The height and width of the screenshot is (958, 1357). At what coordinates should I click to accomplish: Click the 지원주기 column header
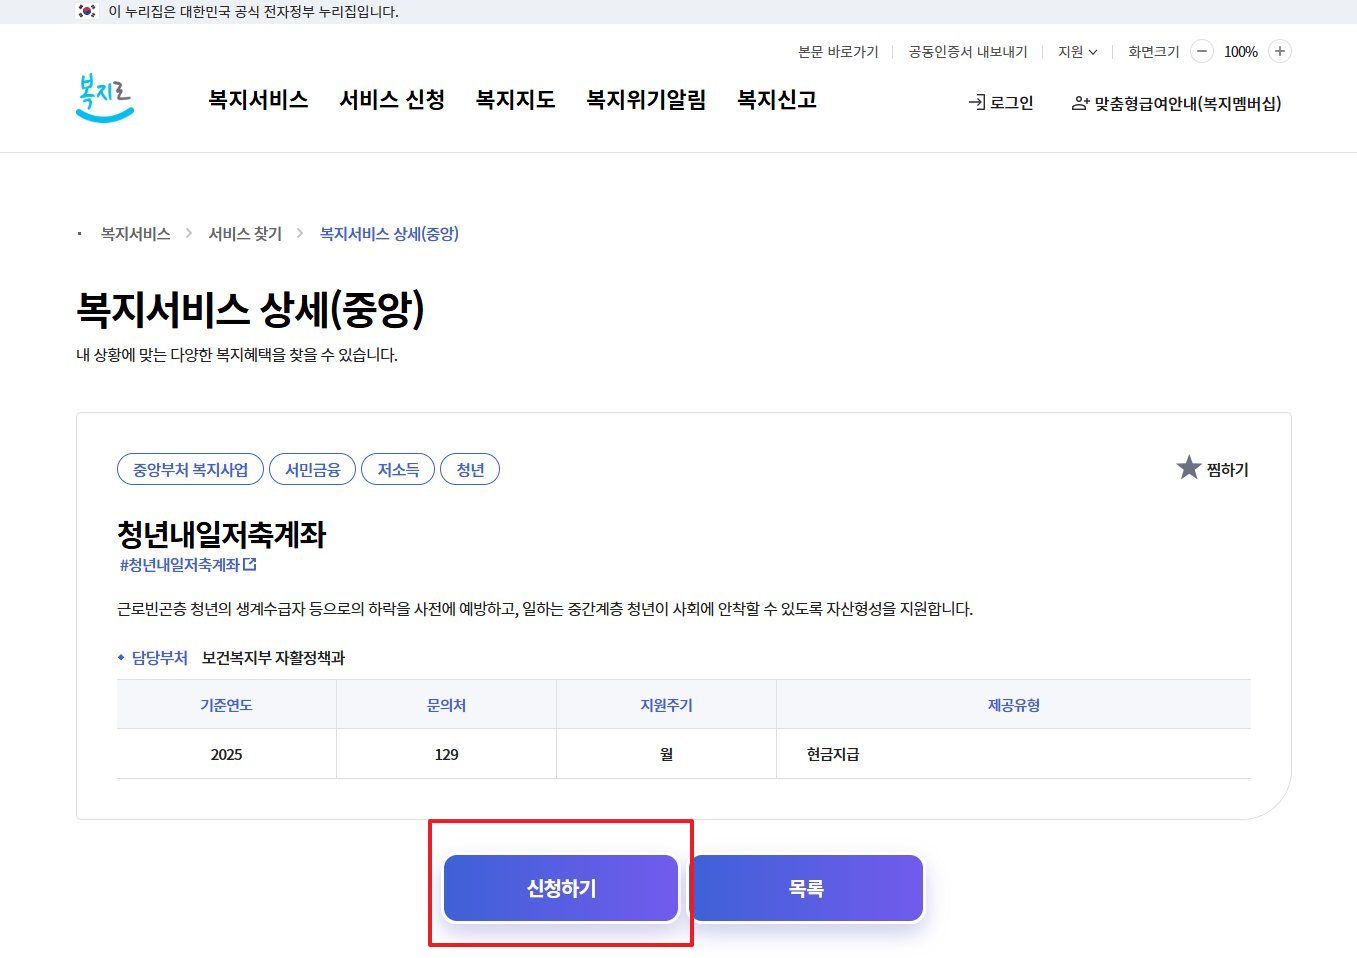(x=666, y=705)
